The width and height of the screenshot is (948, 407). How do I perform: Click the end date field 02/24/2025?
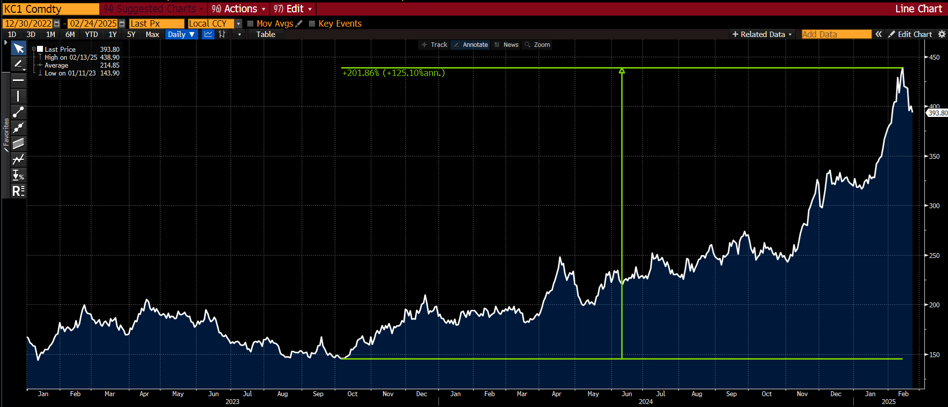(x=94, y=24)
